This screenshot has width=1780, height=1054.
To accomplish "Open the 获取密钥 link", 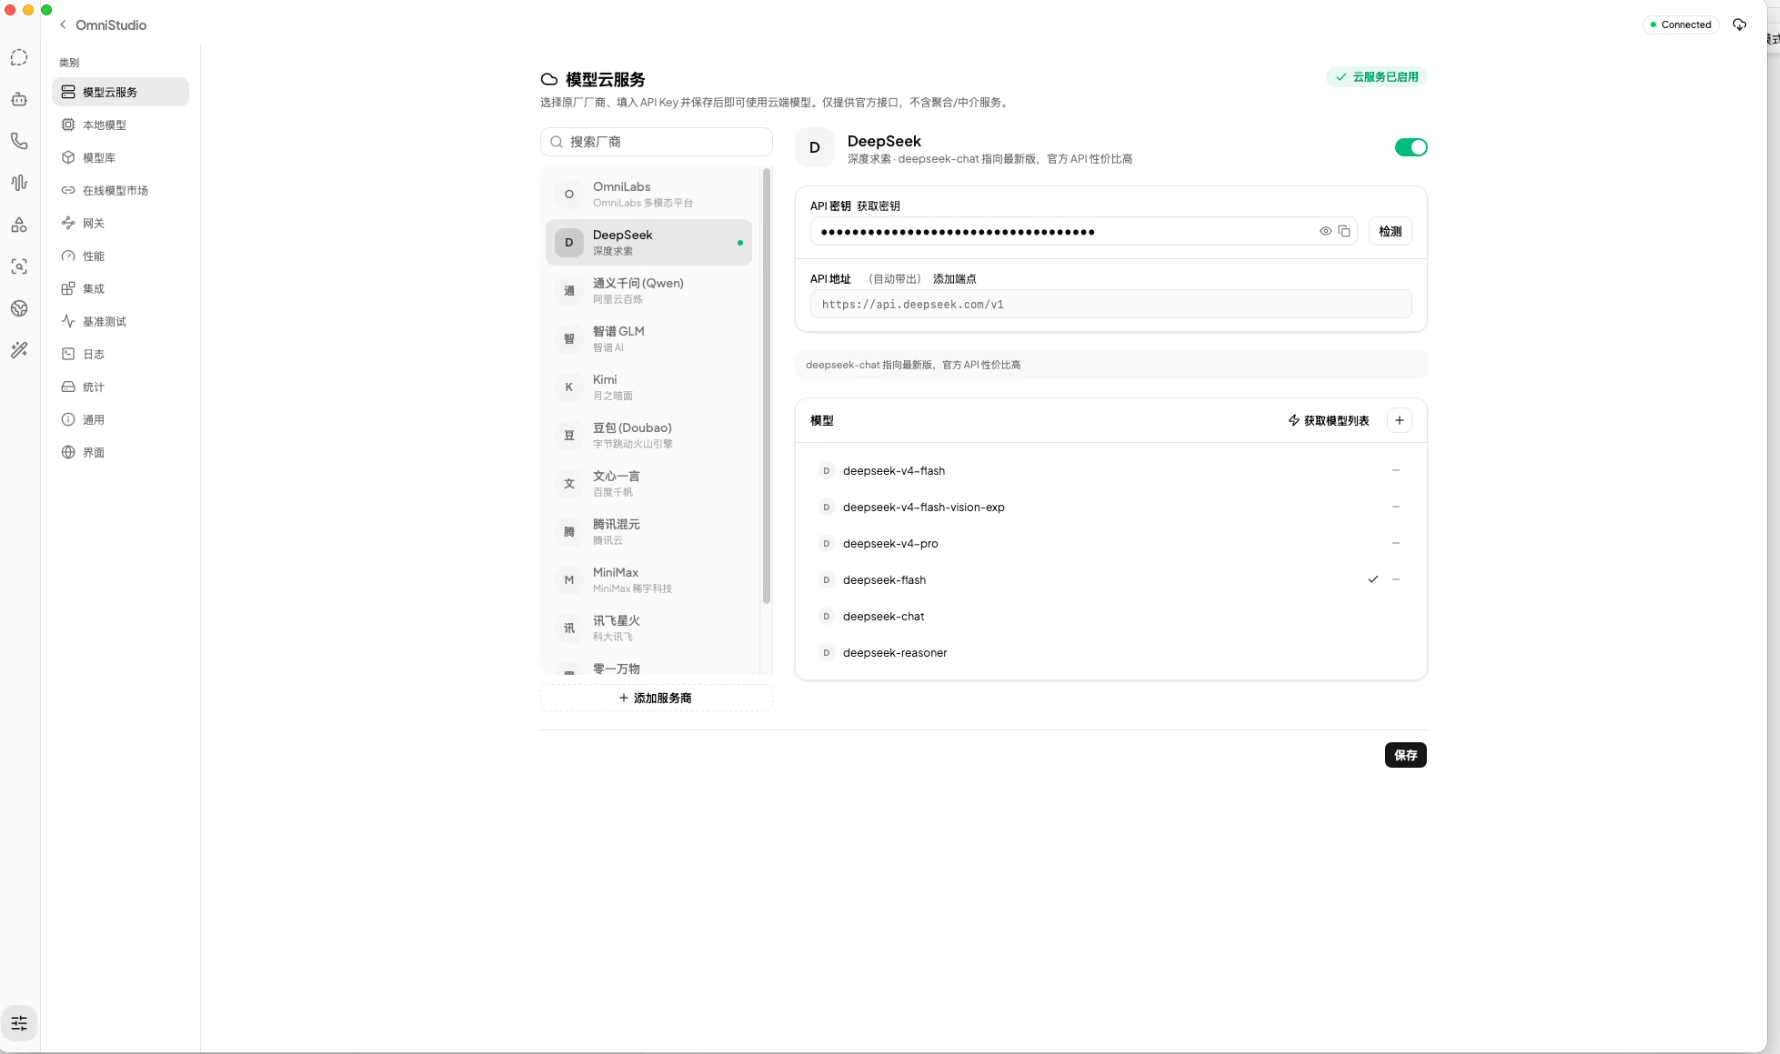I will point(878,206).
